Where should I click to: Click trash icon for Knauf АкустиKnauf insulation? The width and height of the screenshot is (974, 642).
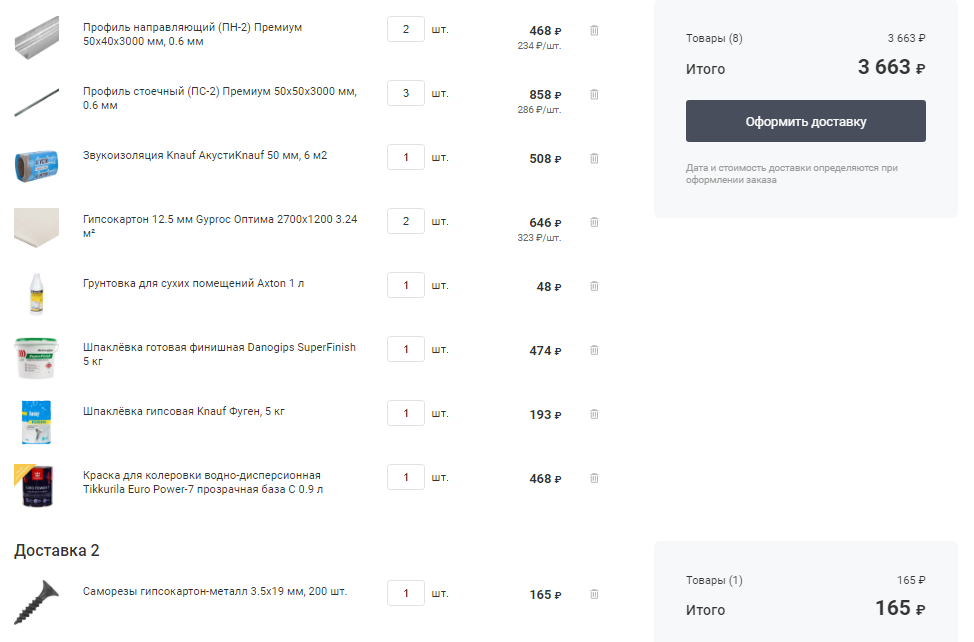click(x=594, y=158)
